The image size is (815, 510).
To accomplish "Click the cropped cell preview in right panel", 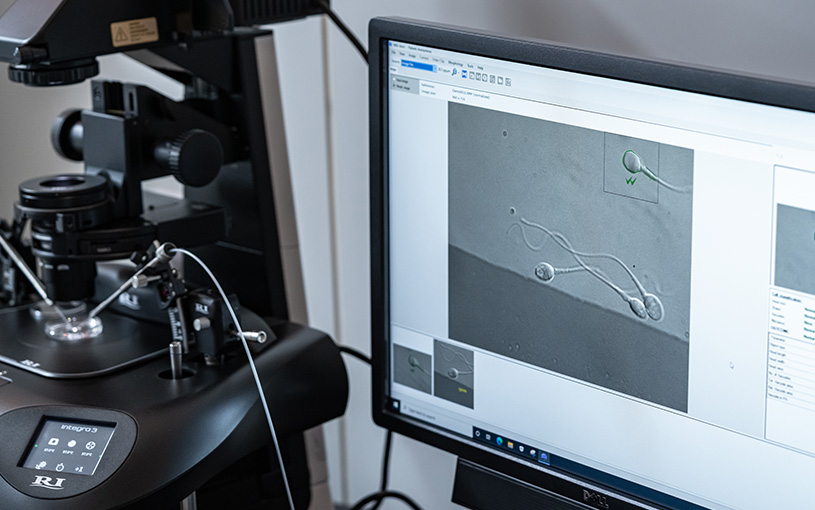I will point(795,248).
